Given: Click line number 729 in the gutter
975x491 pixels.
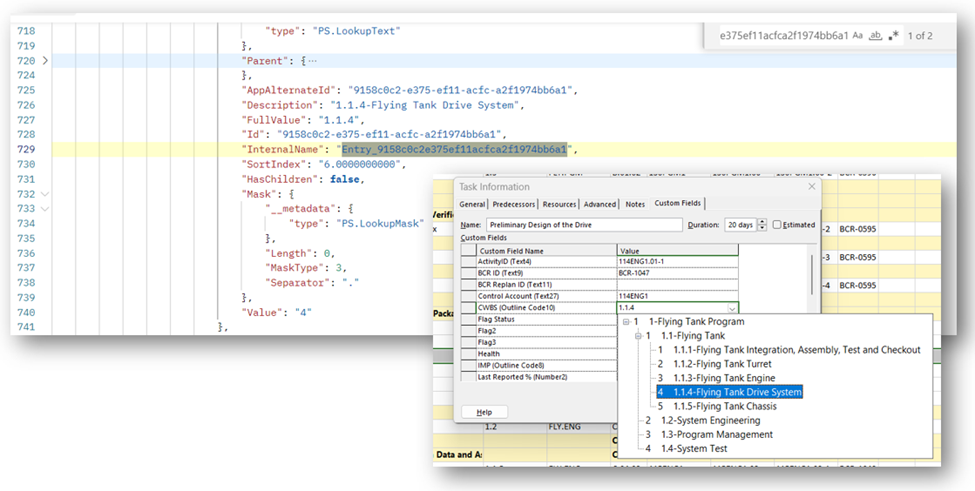Looking at the screenshot, I should click(x=25, y=150).
